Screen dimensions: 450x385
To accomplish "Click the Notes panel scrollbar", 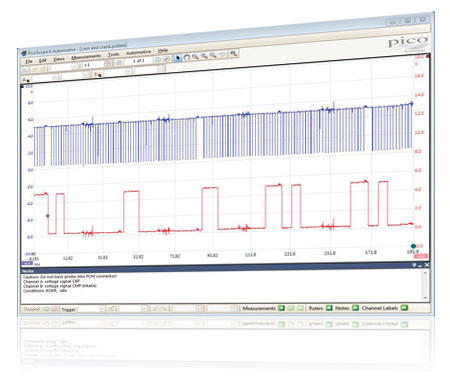I will pos(425,285).
